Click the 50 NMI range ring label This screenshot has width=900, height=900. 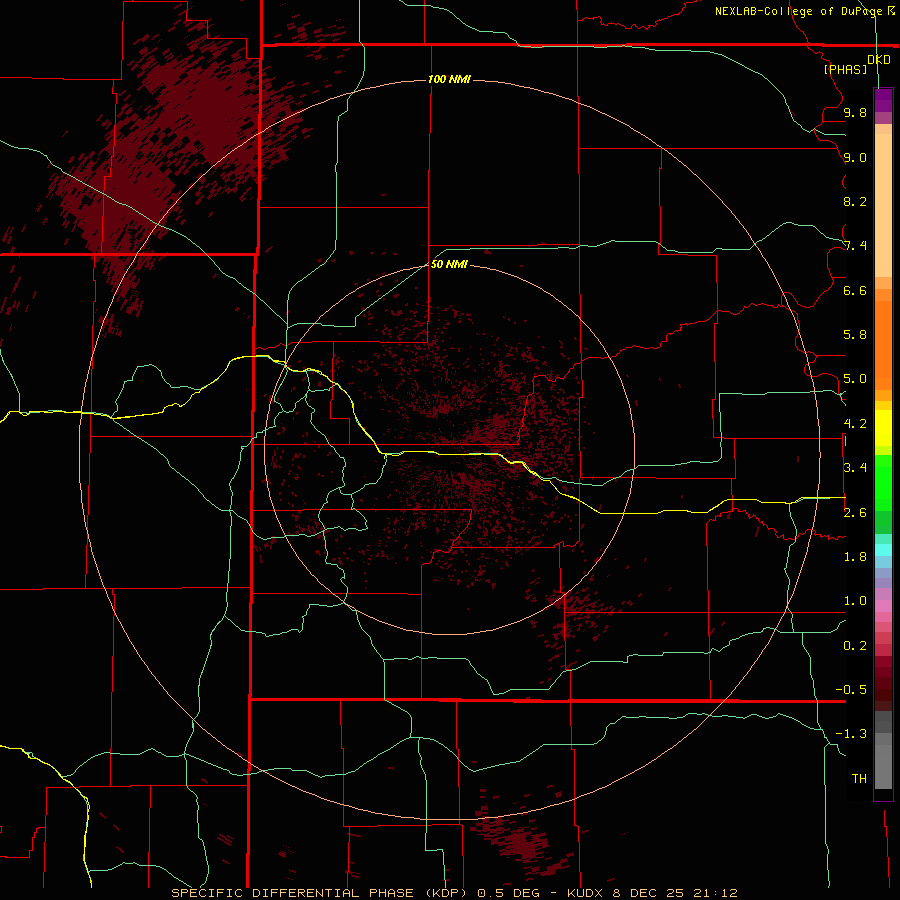coord(449,264)
